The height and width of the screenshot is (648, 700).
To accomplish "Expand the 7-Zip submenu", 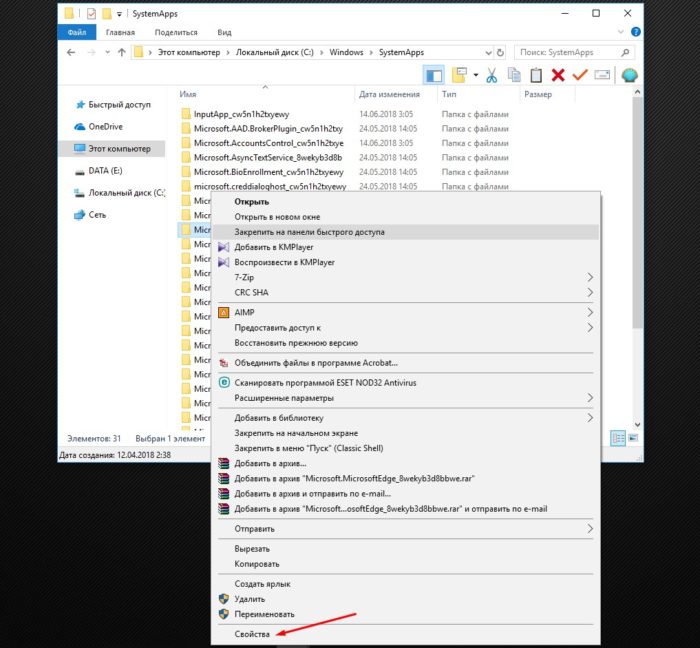I will click(x=406, y=277).
